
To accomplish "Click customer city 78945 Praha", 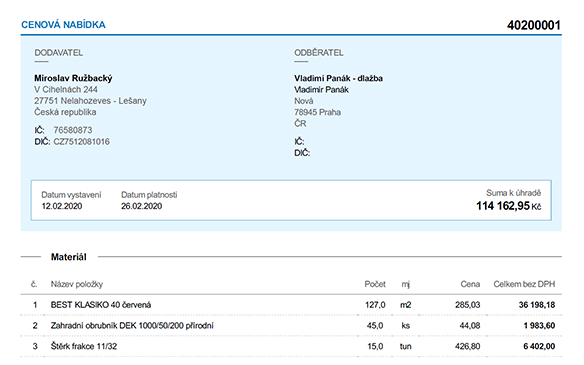I will [x=317, y=112].
